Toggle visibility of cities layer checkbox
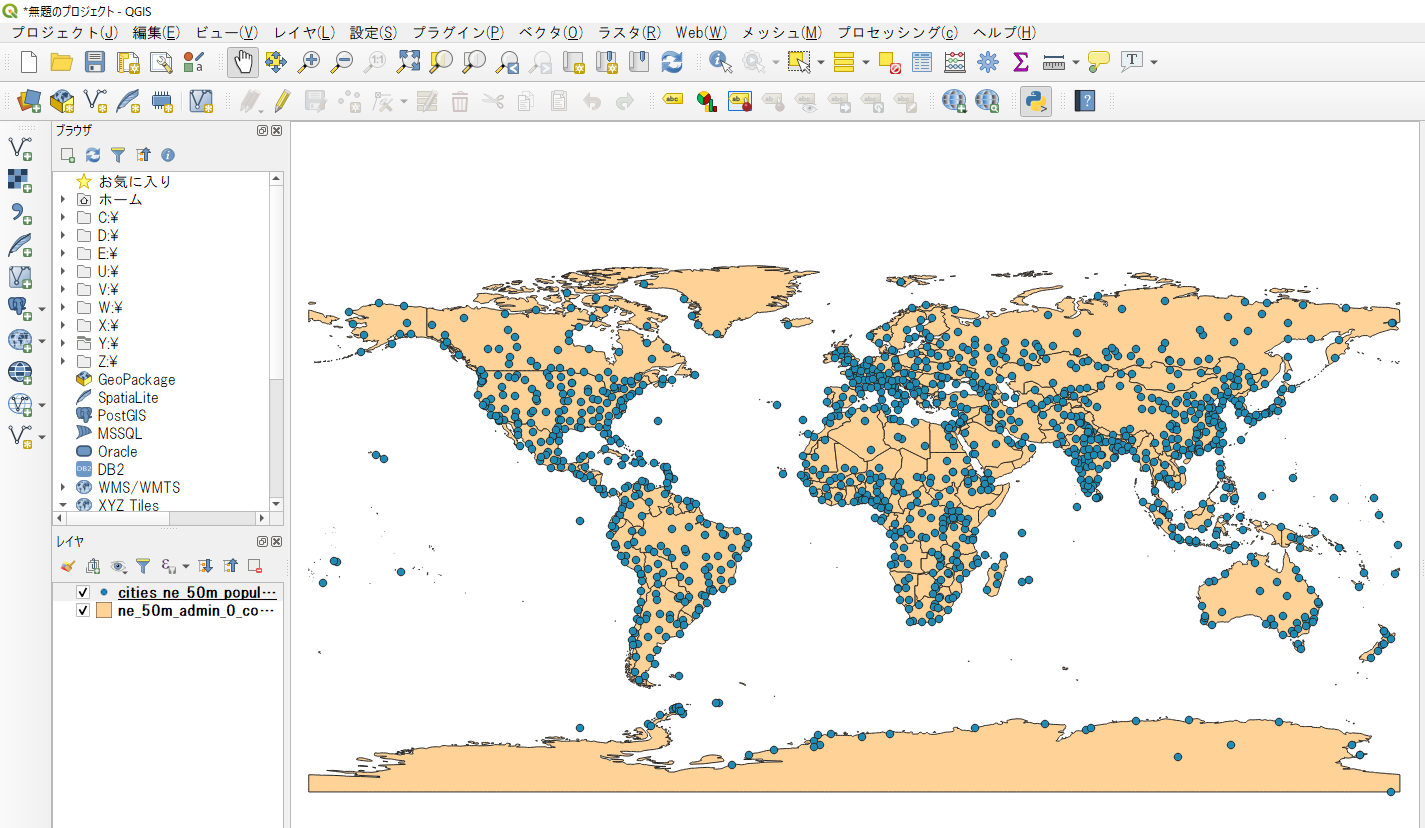 [x=83, y=593]
